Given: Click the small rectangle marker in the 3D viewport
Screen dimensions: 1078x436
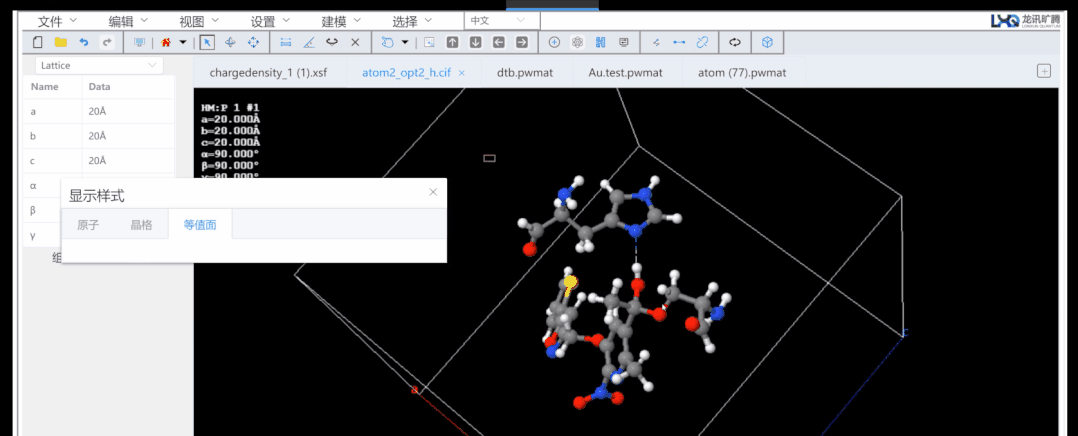Looking at the screenshot, I should (x=490, y=158).
